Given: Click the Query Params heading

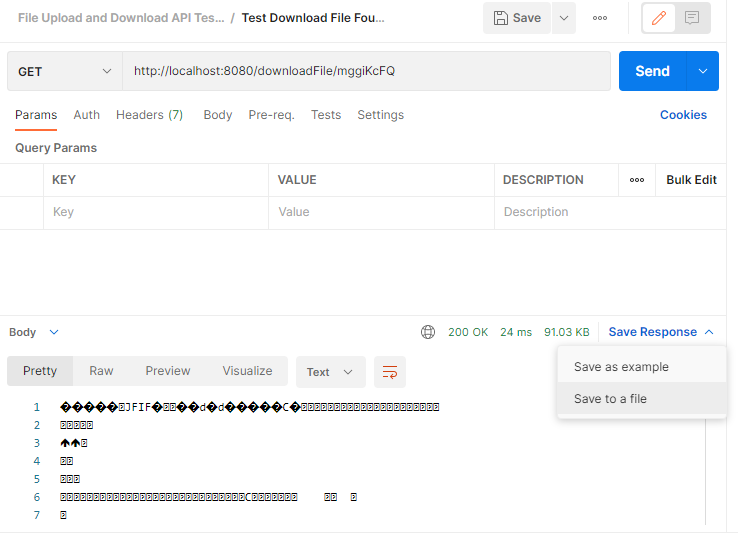Looking at the screenshot, I should [x=56, y=148].
